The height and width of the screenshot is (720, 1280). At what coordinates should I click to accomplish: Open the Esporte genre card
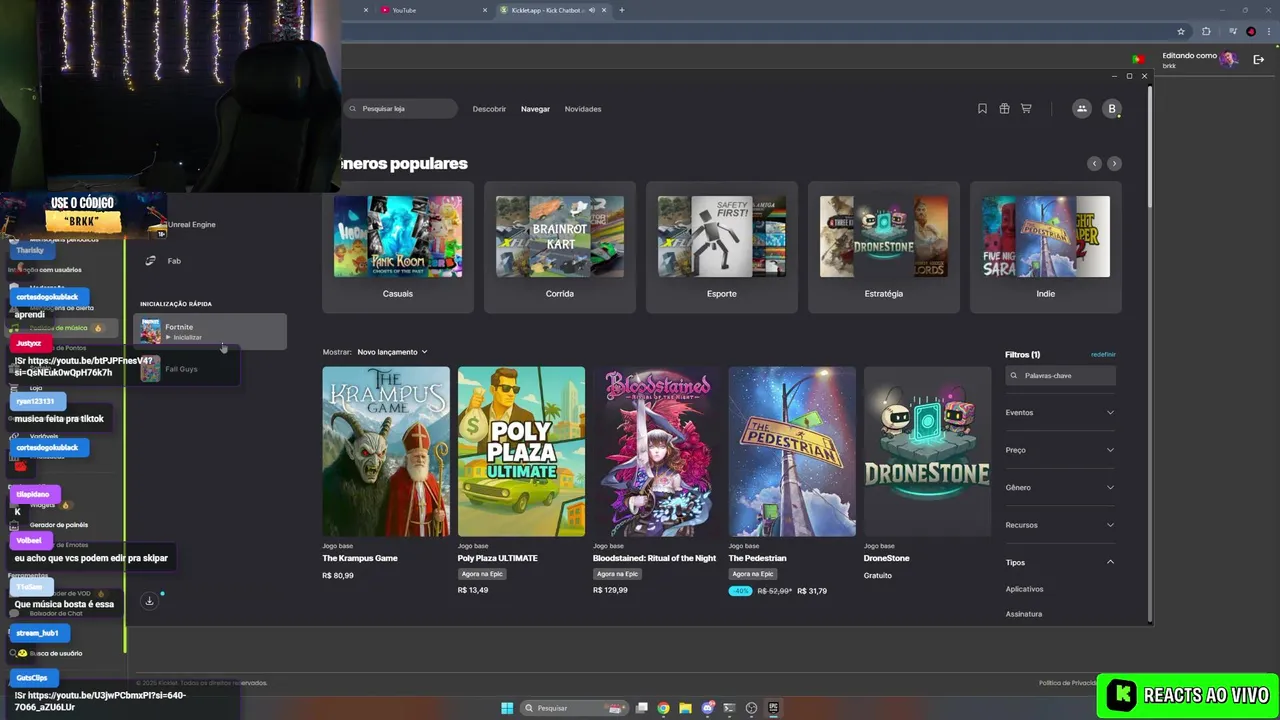(721, 248)
